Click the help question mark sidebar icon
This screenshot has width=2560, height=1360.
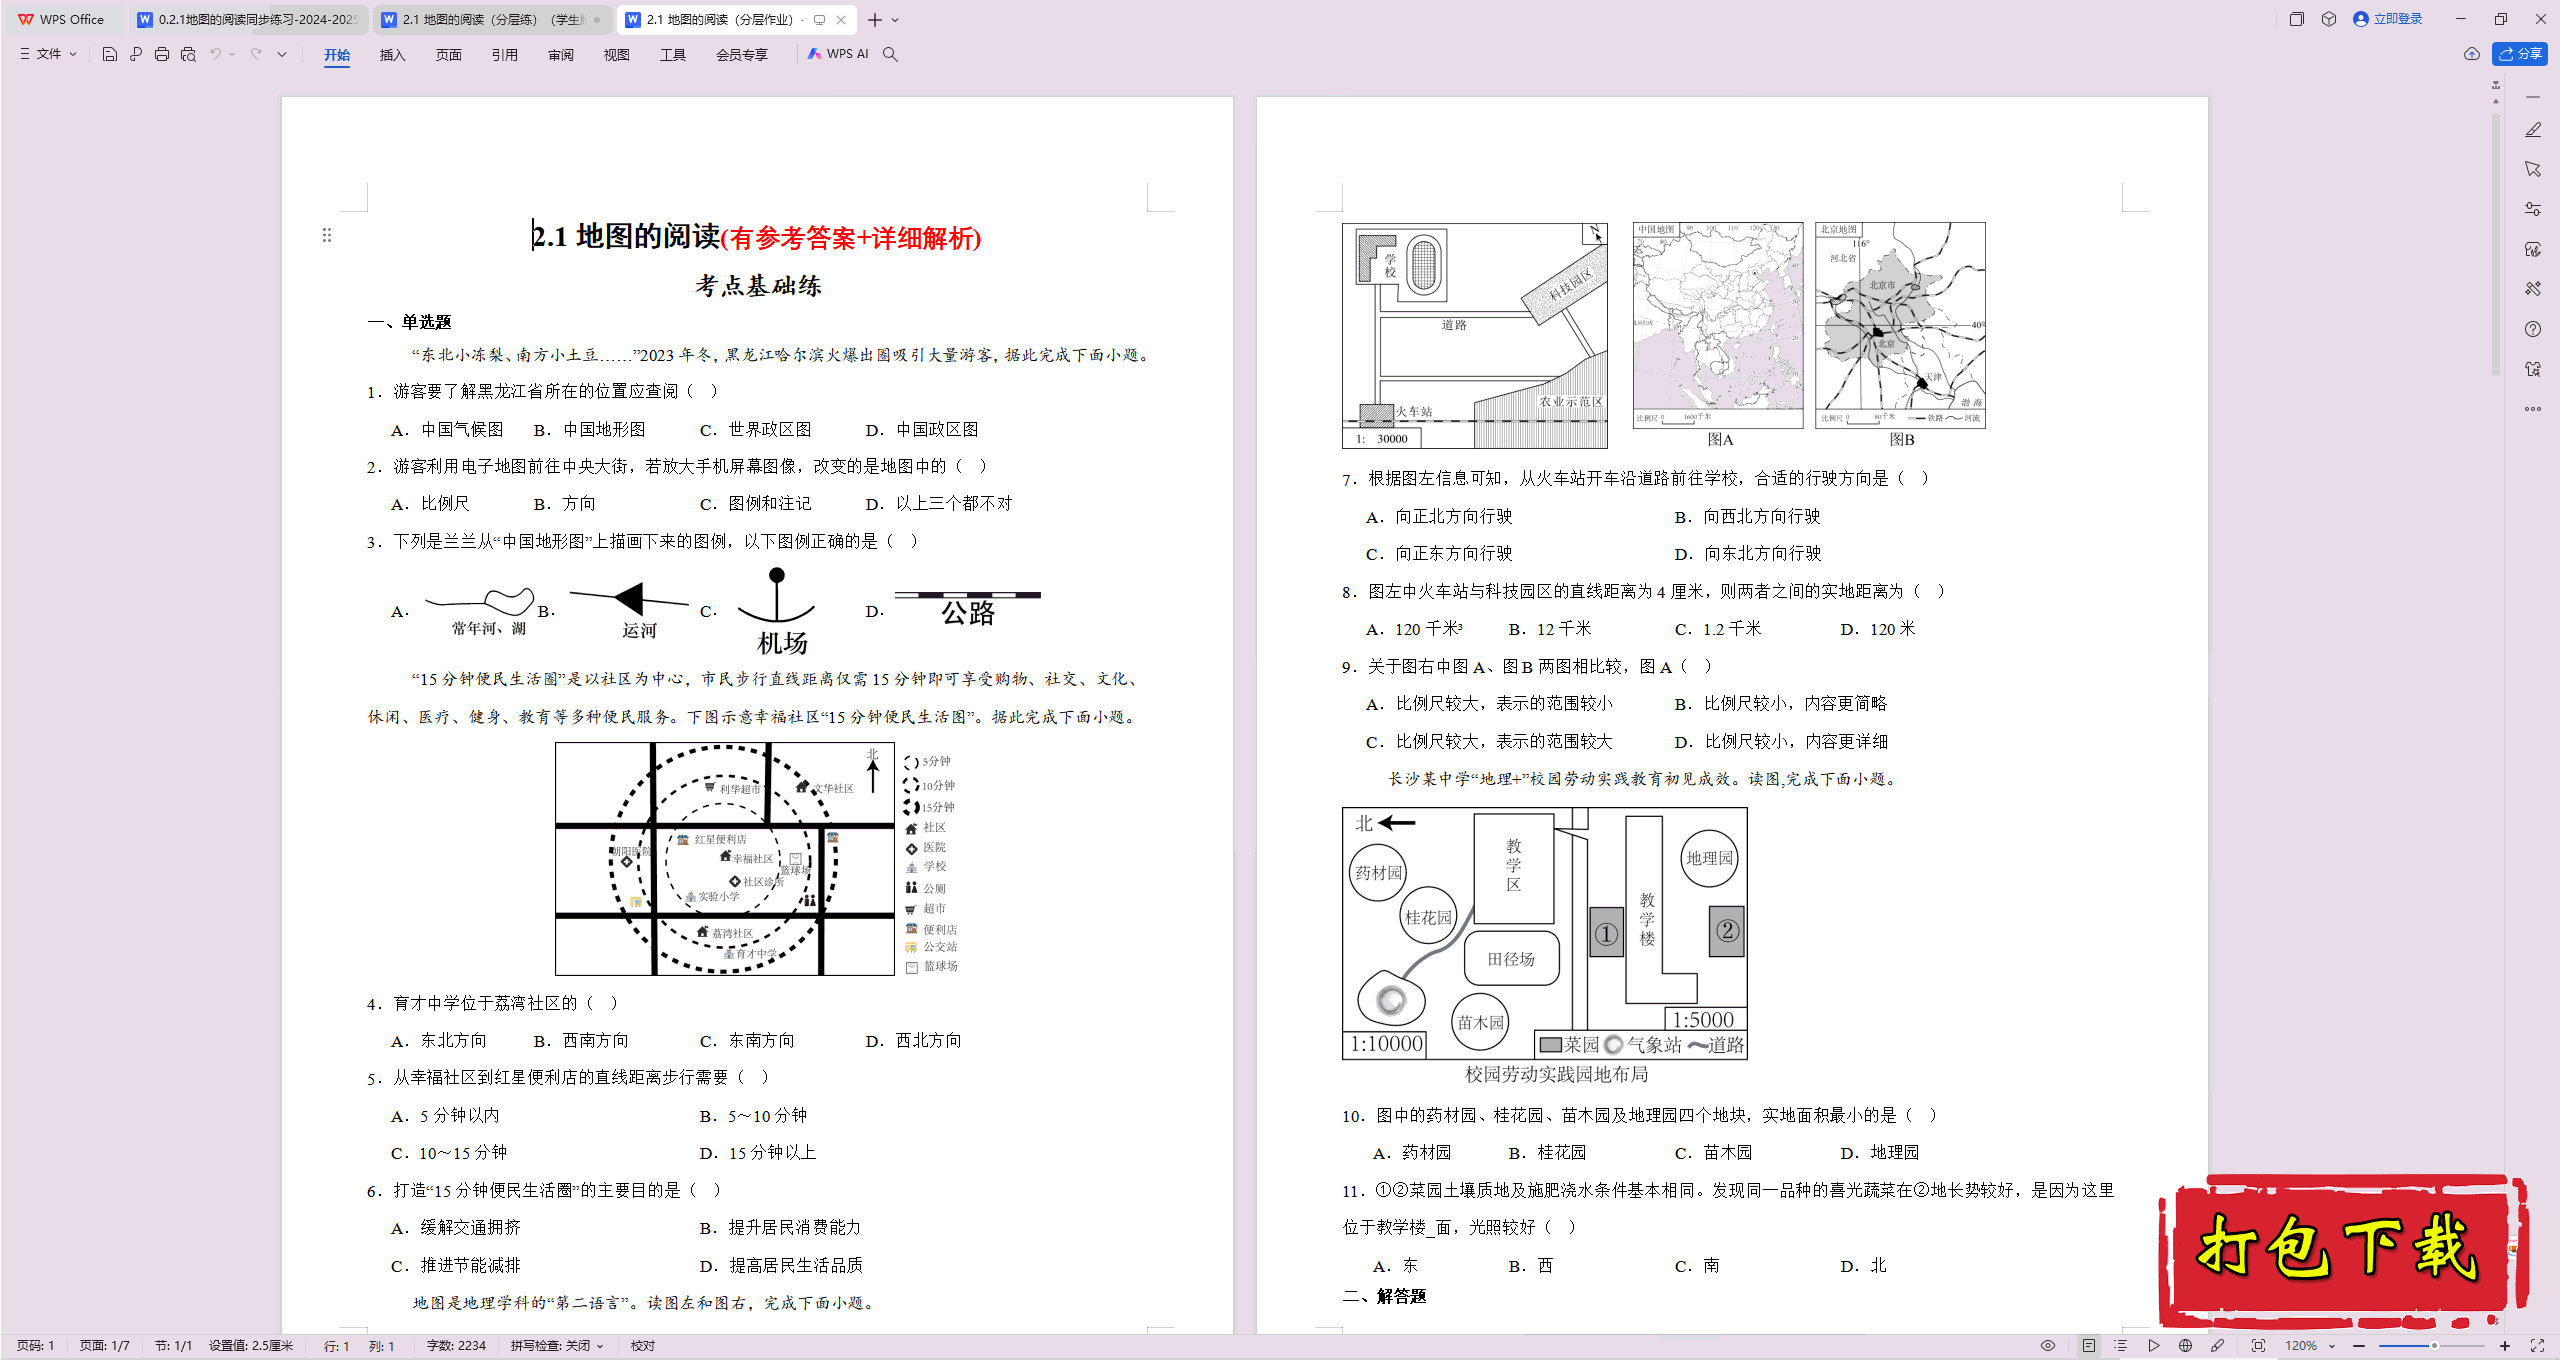(2533, 329)
